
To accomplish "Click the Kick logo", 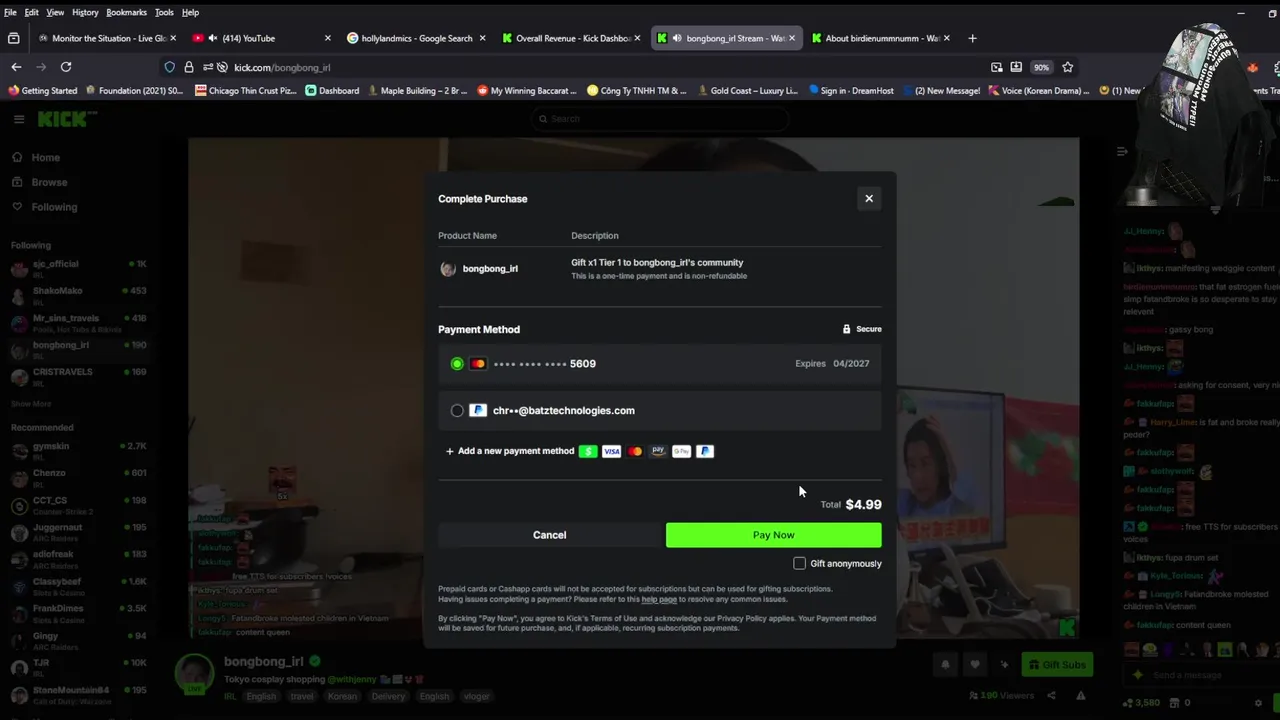I will point(66,119).
